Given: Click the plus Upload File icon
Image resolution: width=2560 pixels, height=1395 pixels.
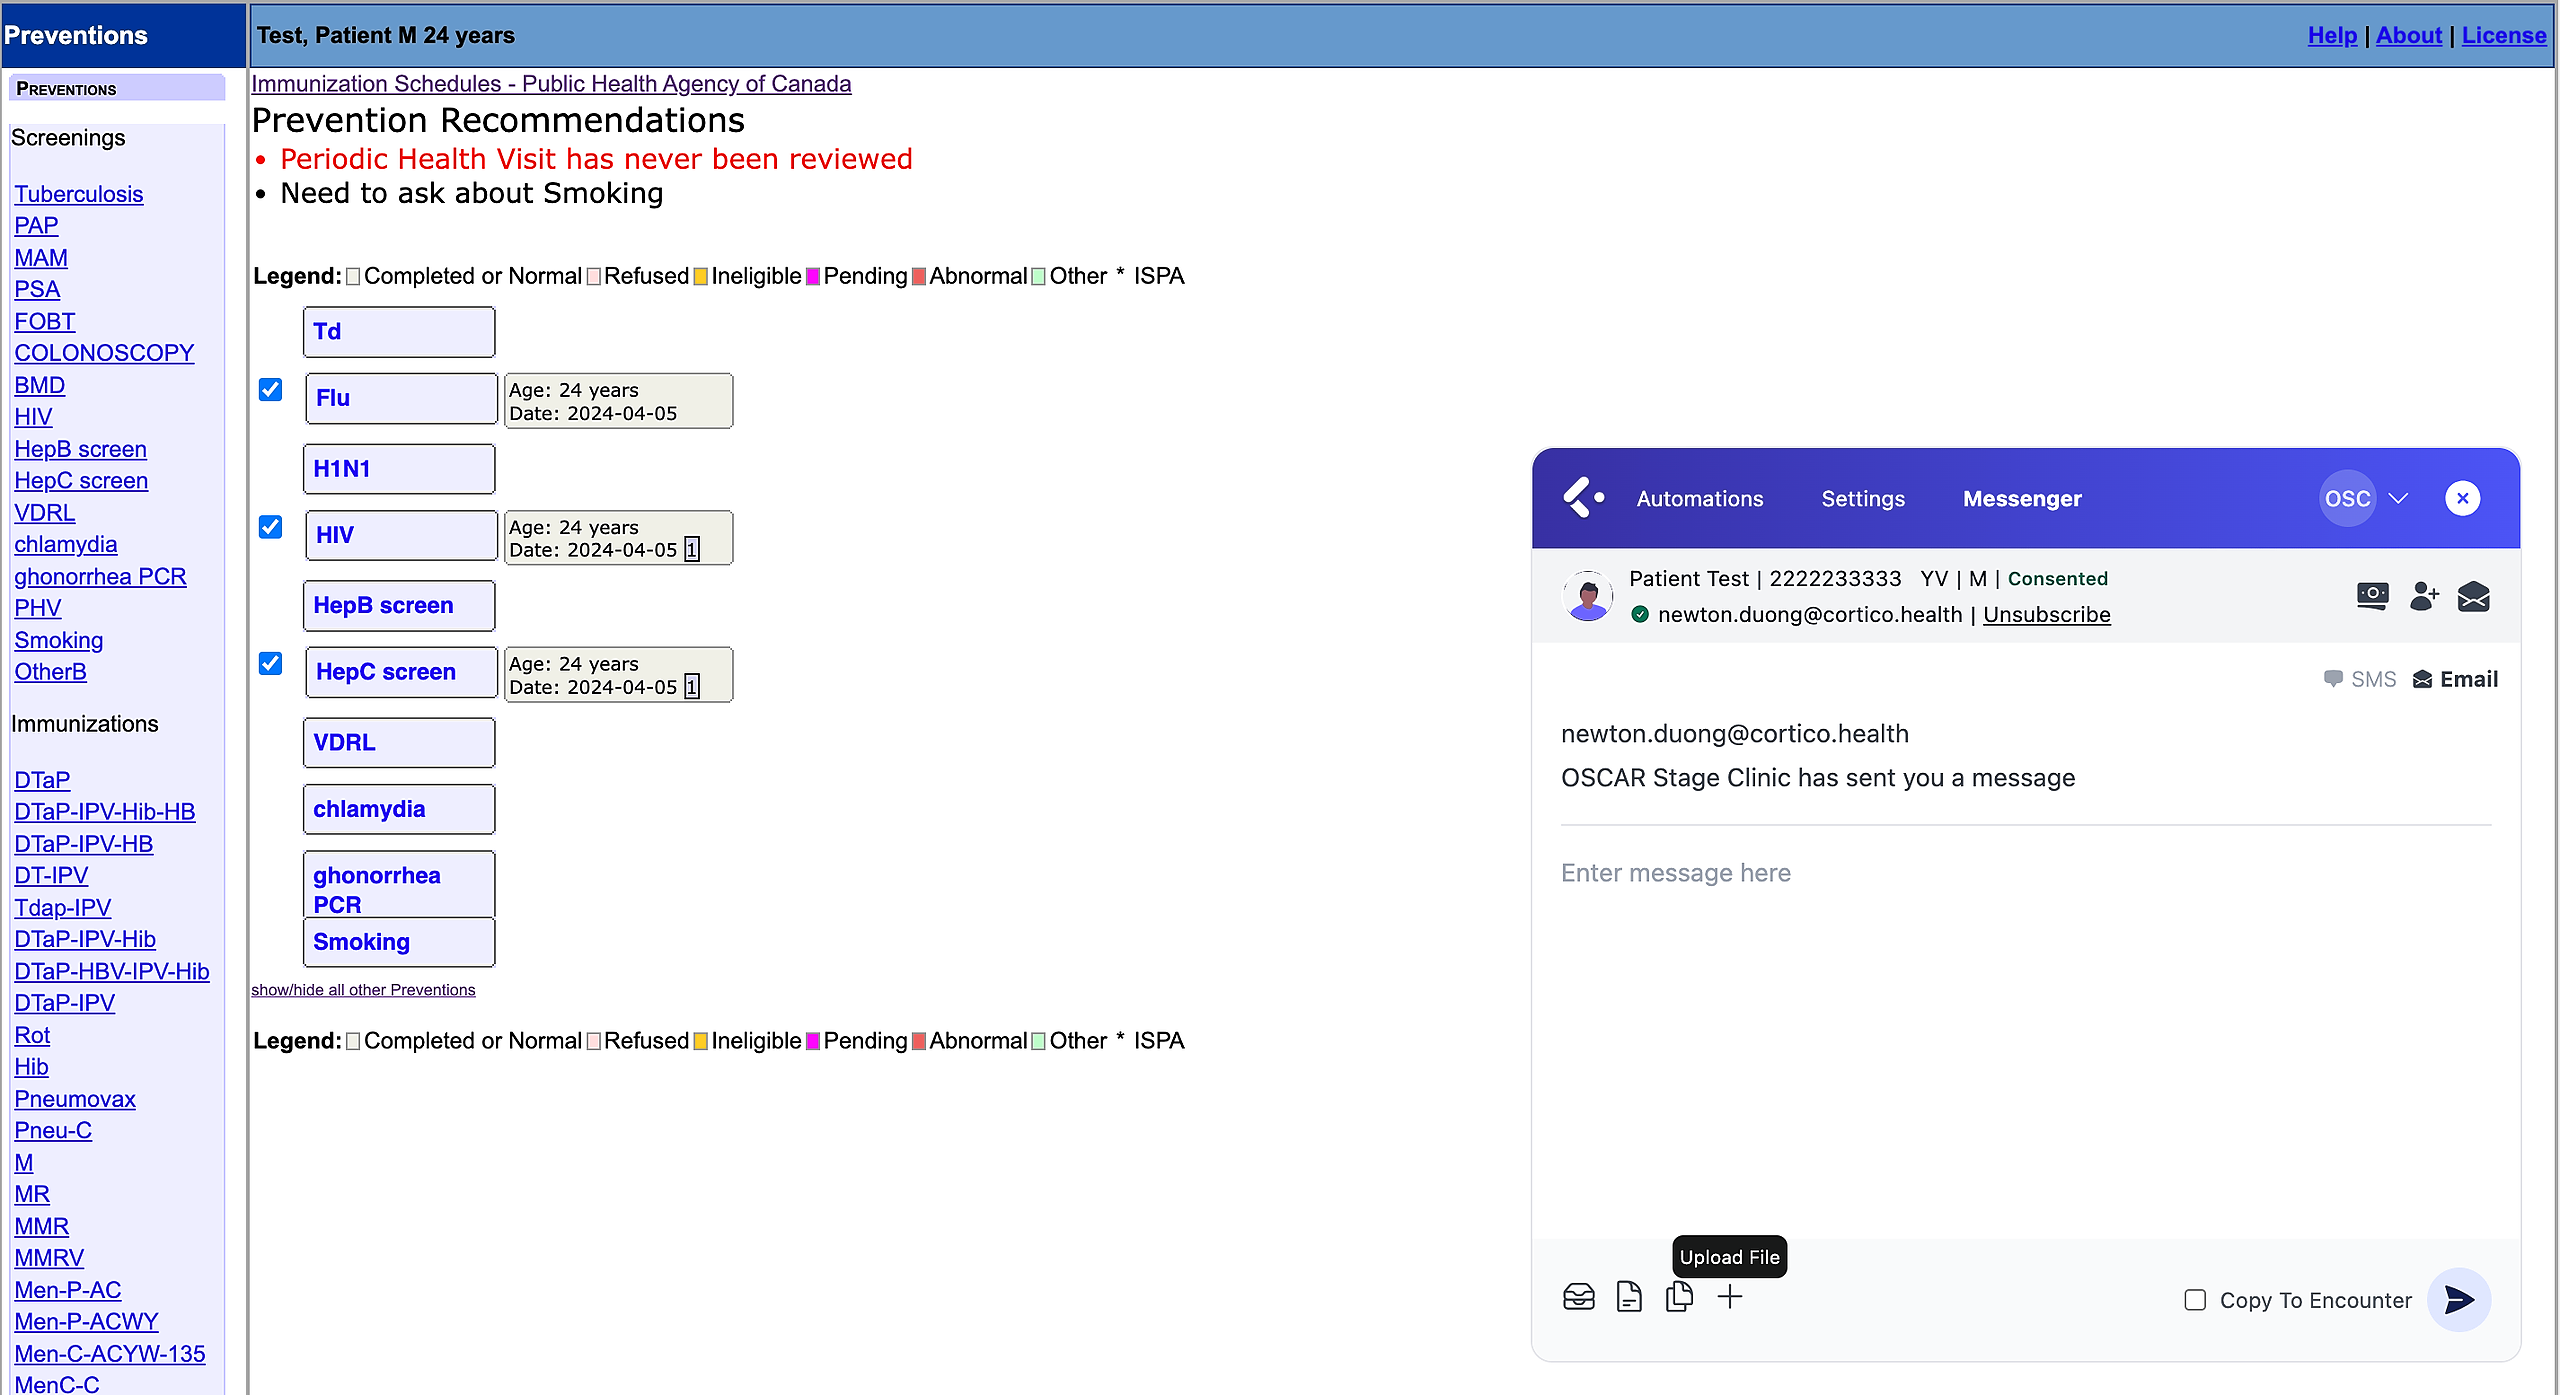Looking at the screenshot, I should (x=1729, y=1297).
